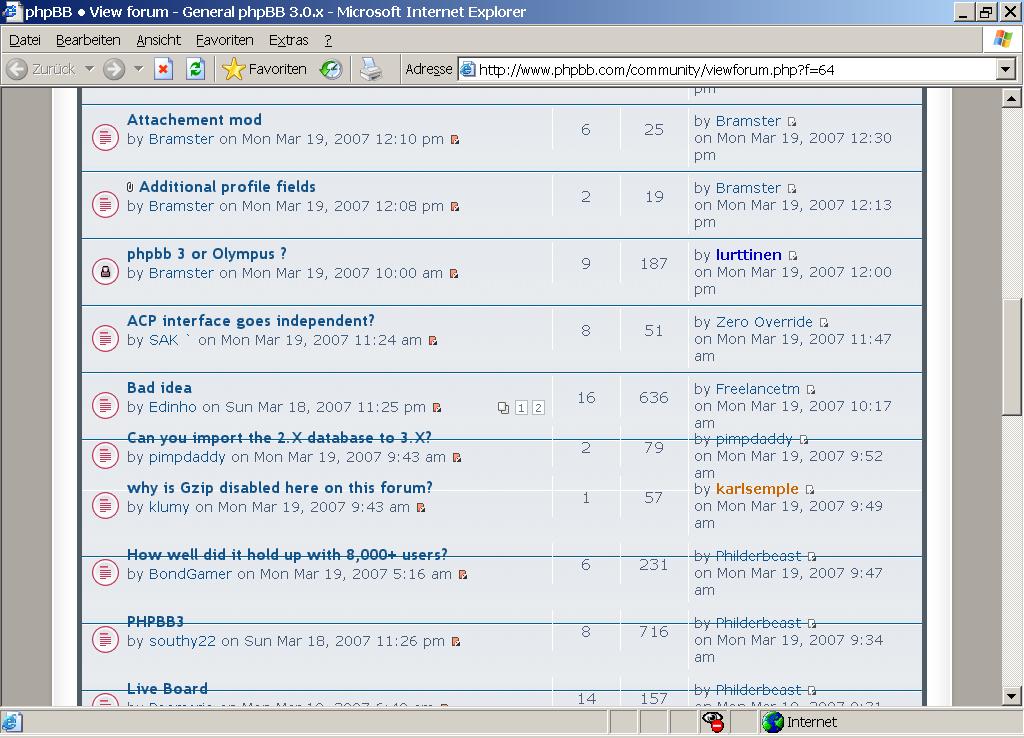Expand the address bar URL dropdown

pyautogui.click(x=1005, y=69)
